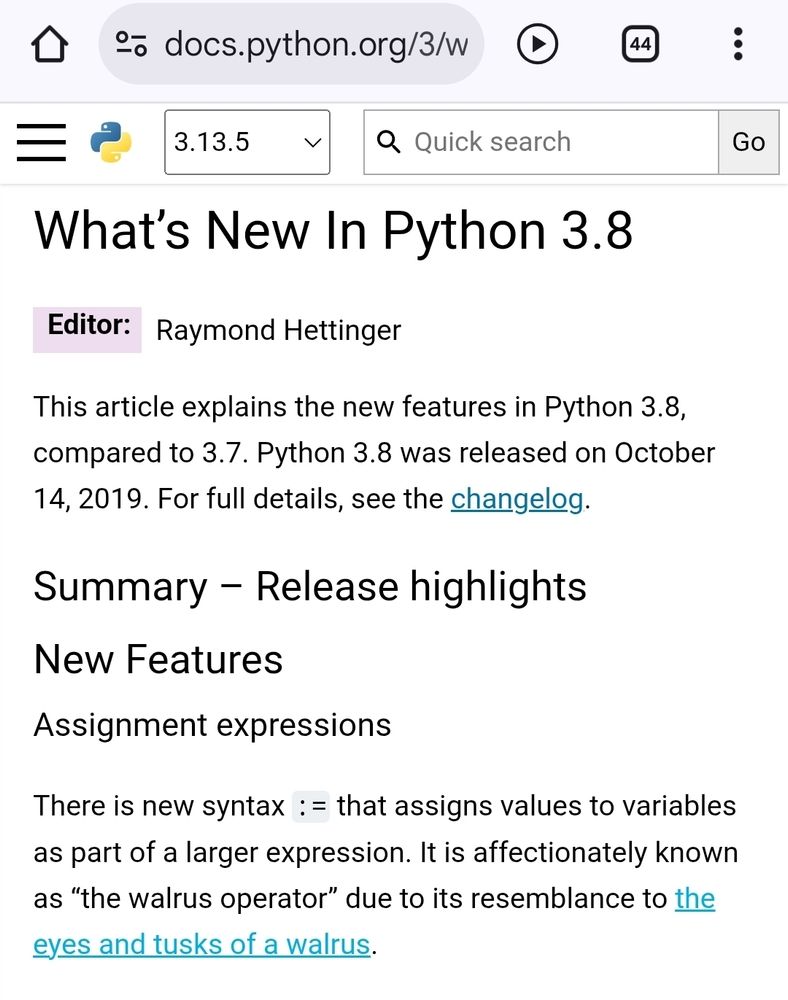Open the hamburger navigation menu
This screenshot has width=788, height=1000.
(41, 142)
